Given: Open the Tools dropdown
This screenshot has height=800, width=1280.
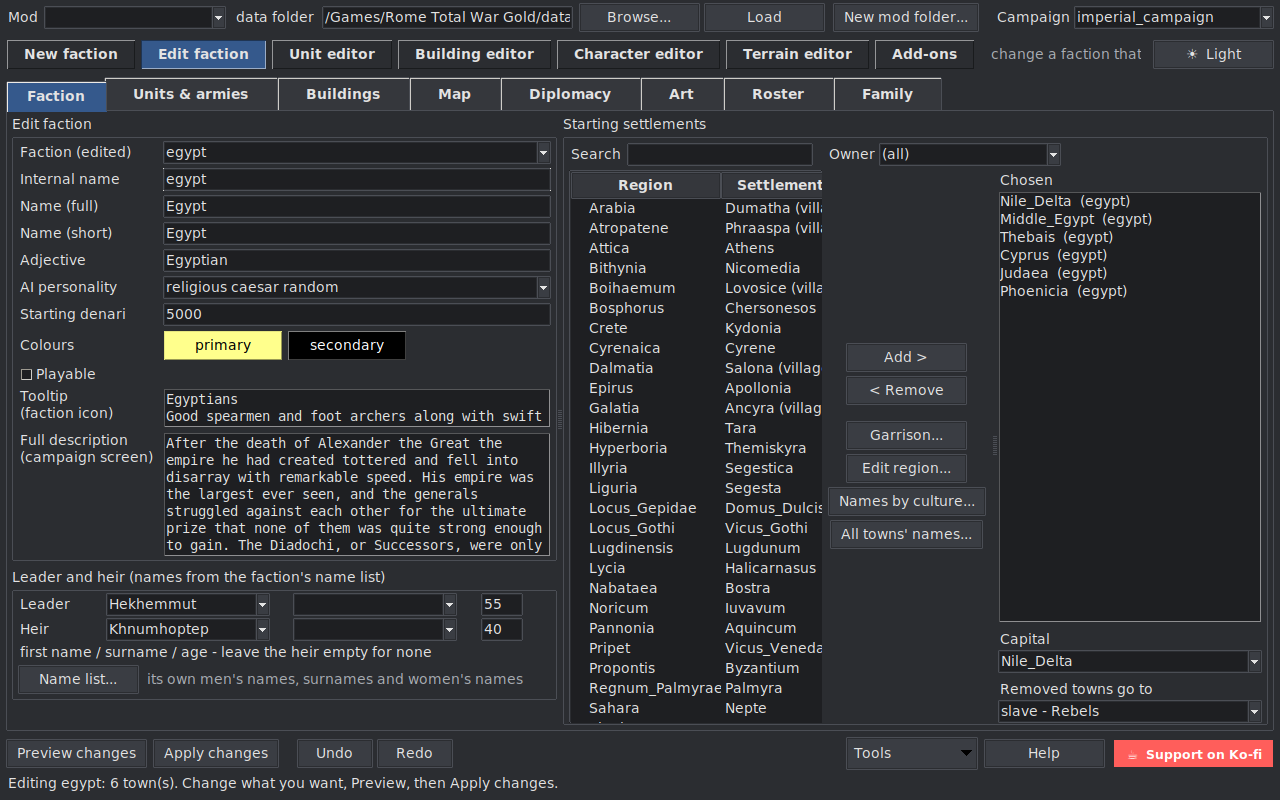Looking at the screenshot, I should click(x=911, y=753).
